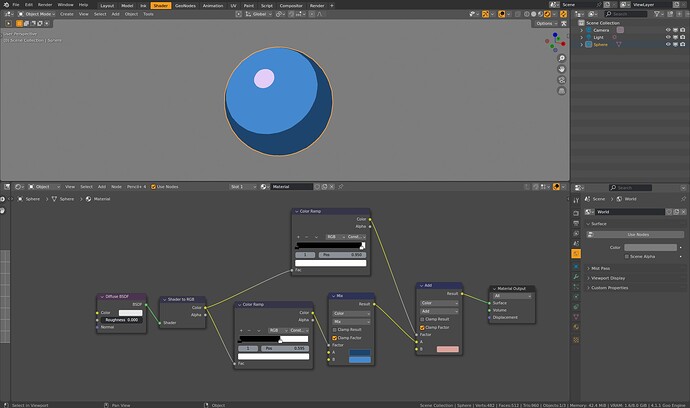Image resolution: width=690 pixels, height=408 pixels.
Task: Toggle Scene Alpha checkbox in World panel
Action: 627,257
